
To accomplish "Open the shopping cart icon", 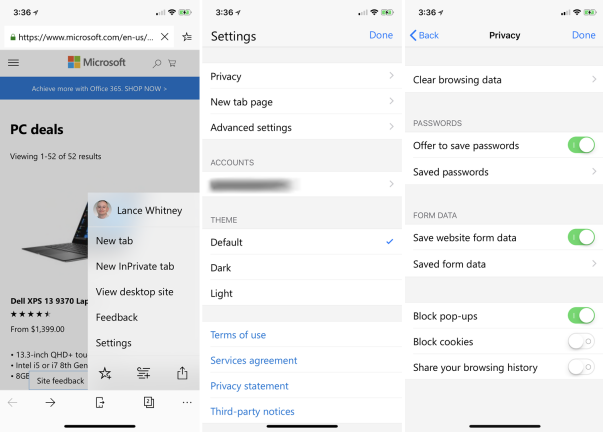I will coord(172,63).
